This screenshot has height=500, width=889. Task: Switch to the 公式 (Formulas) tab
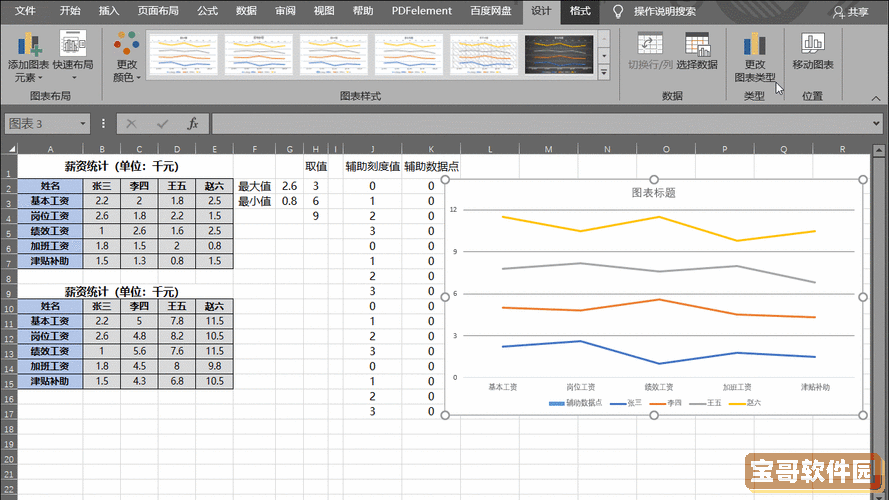pyautogui.click(x=208, y=11)
